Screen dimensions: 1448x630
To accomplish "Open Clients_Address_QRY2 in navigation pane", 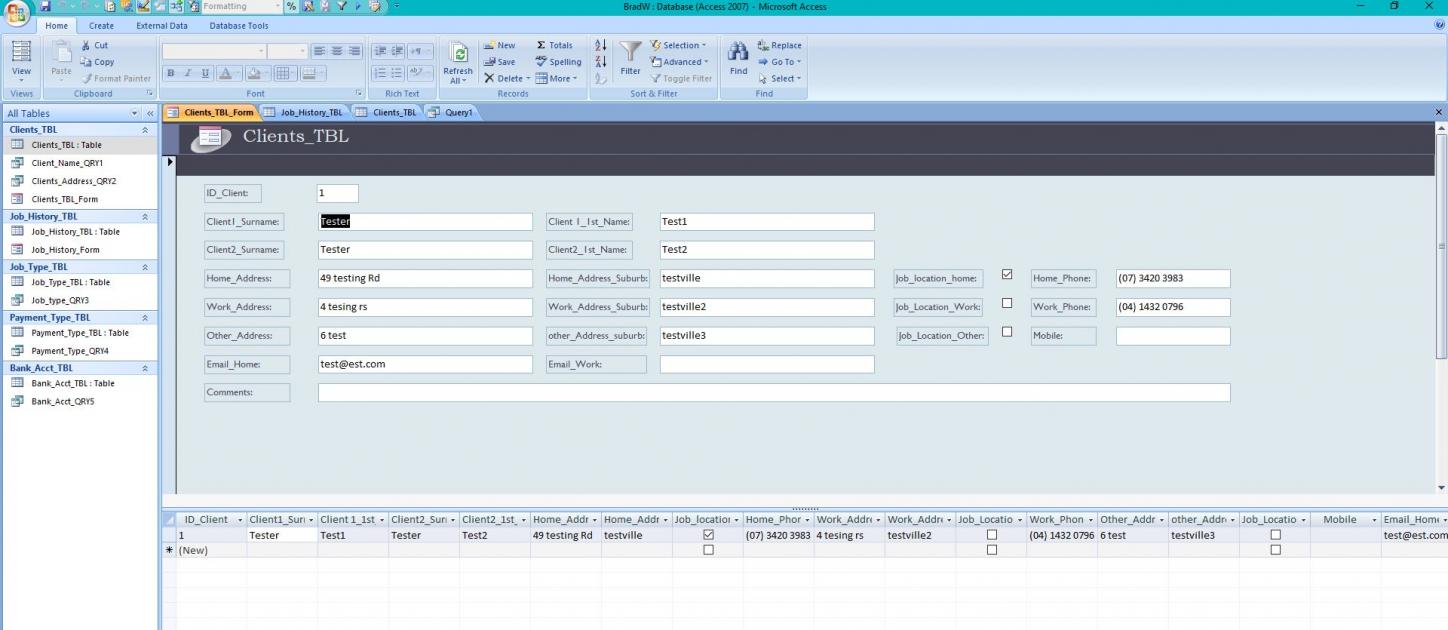I will click(x=73, y=181).
